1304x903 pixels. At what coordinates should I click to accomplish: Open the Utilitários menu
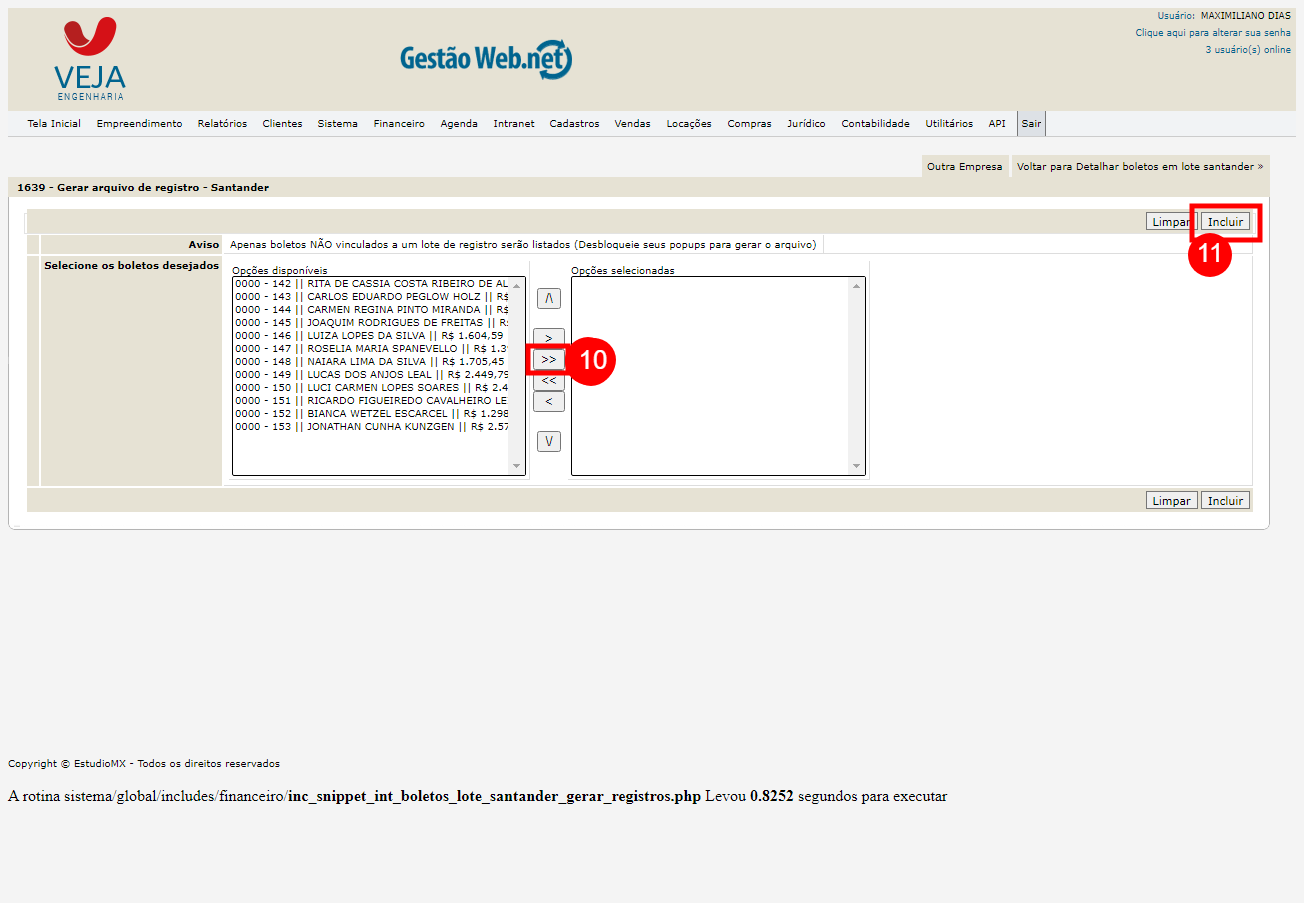tap(948, 124)
